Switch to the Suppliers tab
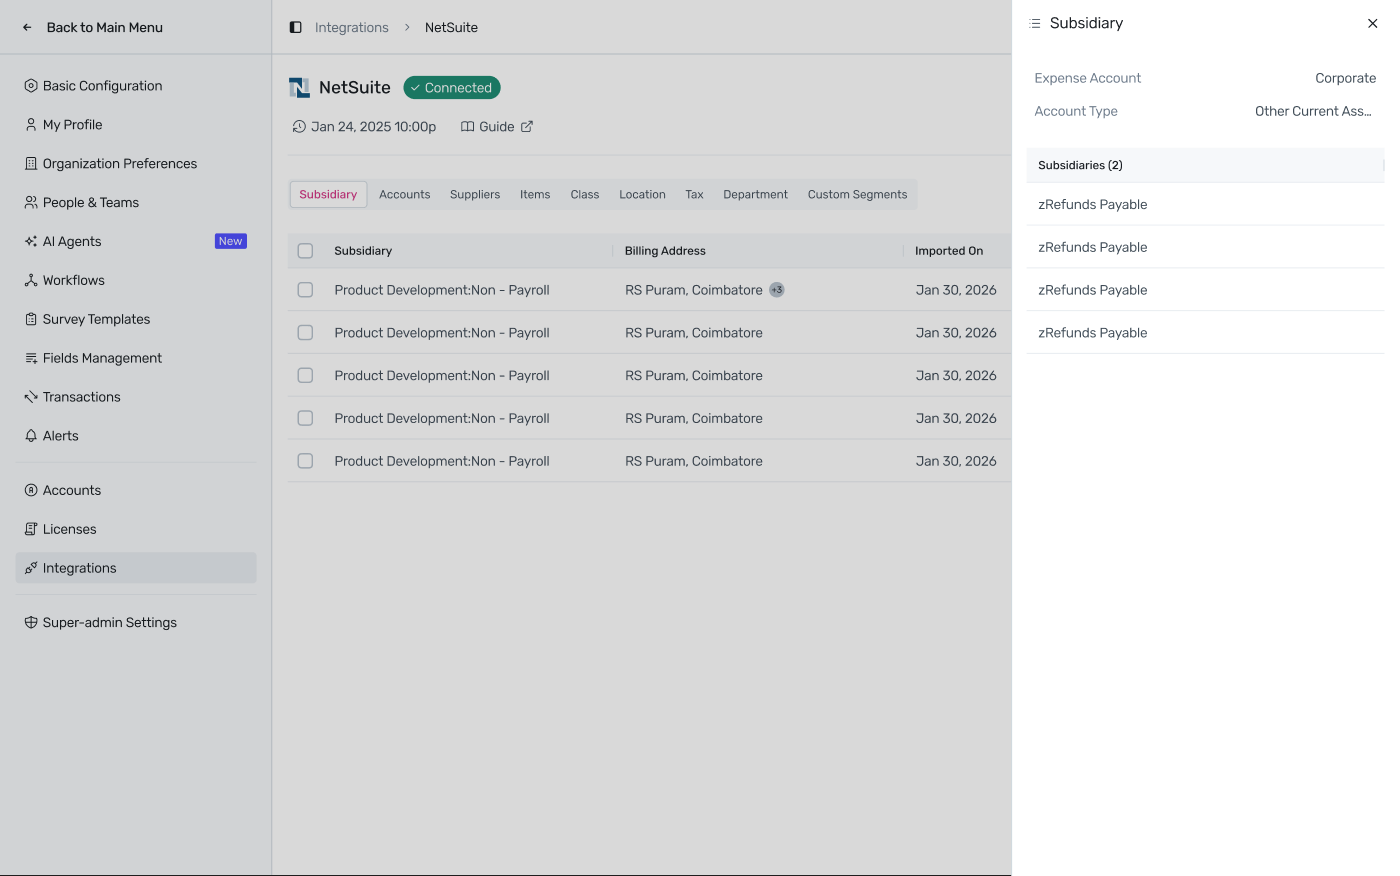Viewport: 1400px width, 876px height. (475, 195)
